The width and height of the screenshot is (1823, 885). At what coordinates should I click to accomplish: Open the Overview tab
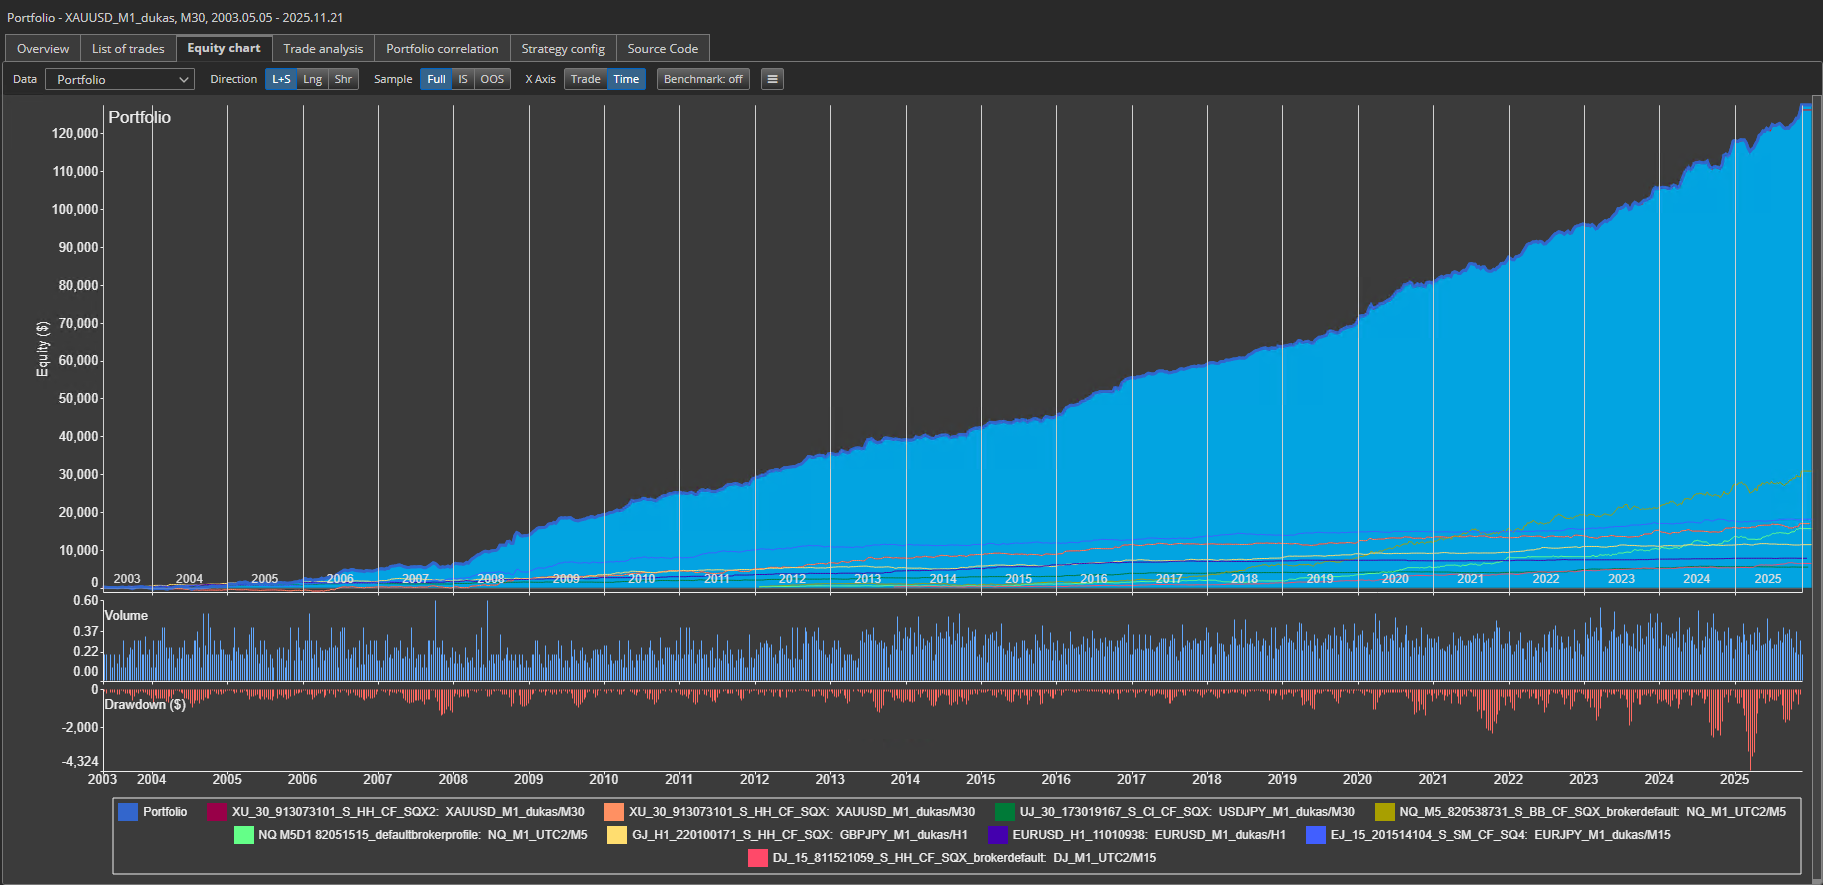(43, 48)
